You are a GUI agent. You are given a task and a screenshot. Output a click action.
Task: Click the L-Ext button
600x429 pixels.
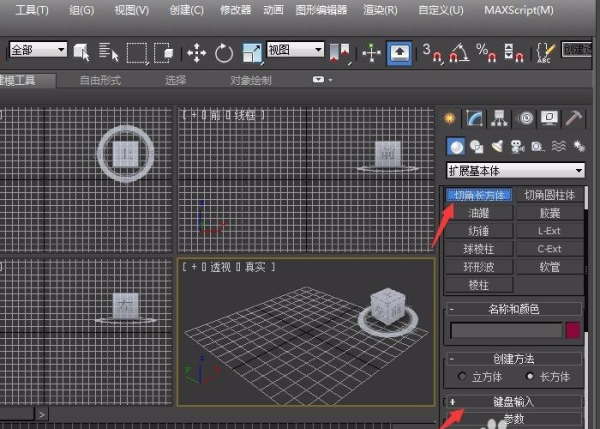(549, 231)
